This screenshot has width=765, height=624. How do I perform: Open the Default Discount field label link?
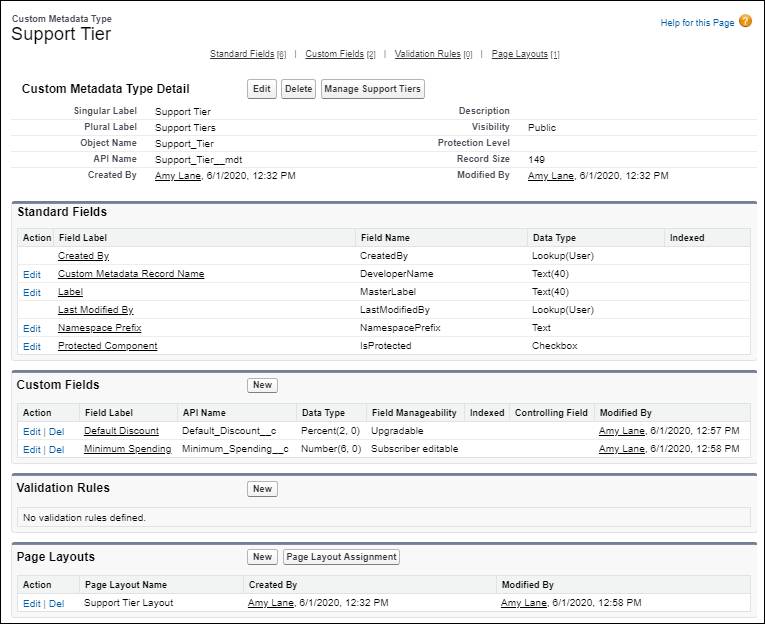(x=121, y=431)
